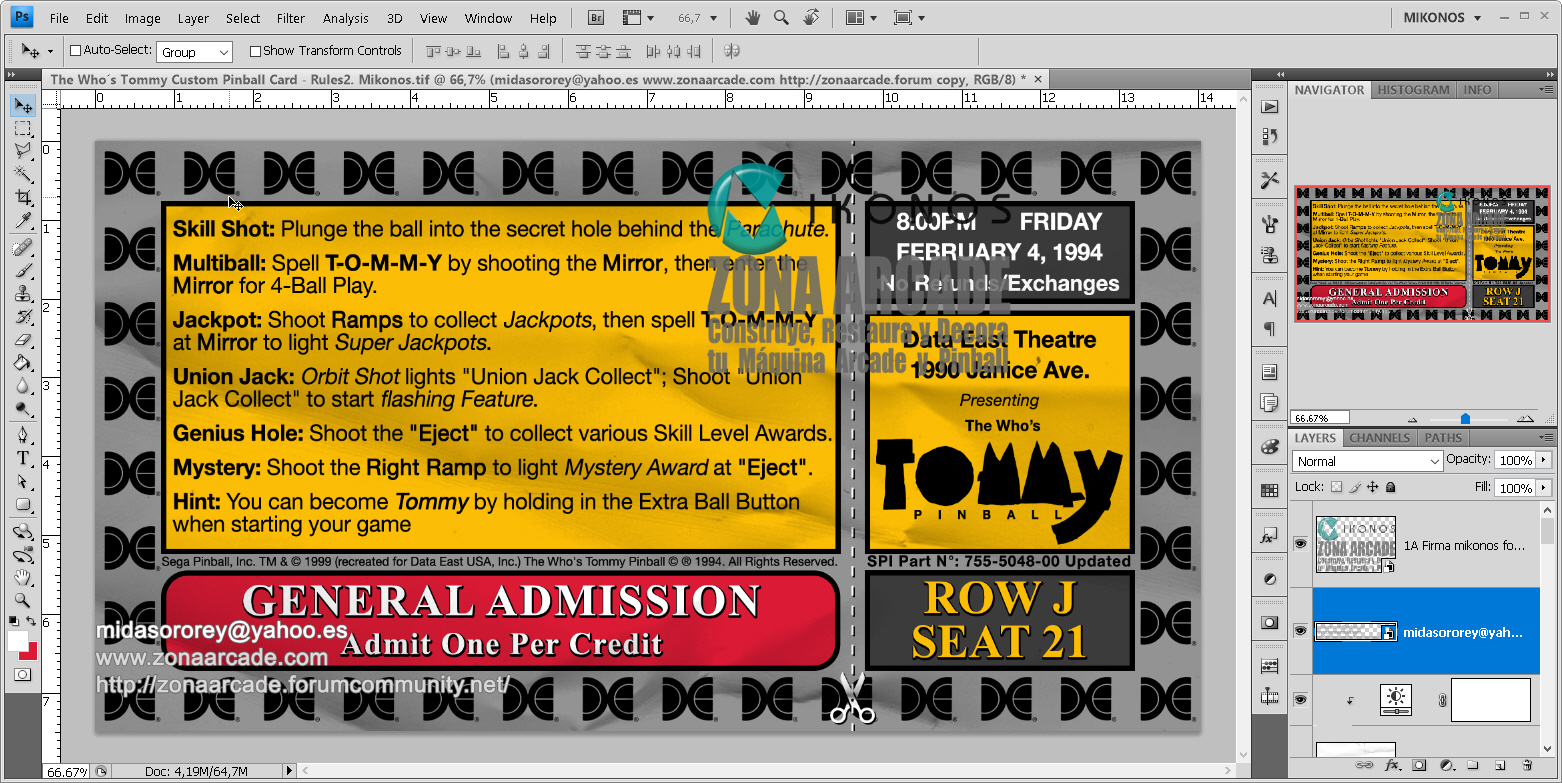
Task: Open the Opacity slider arrow
Action: [1542, 460]
